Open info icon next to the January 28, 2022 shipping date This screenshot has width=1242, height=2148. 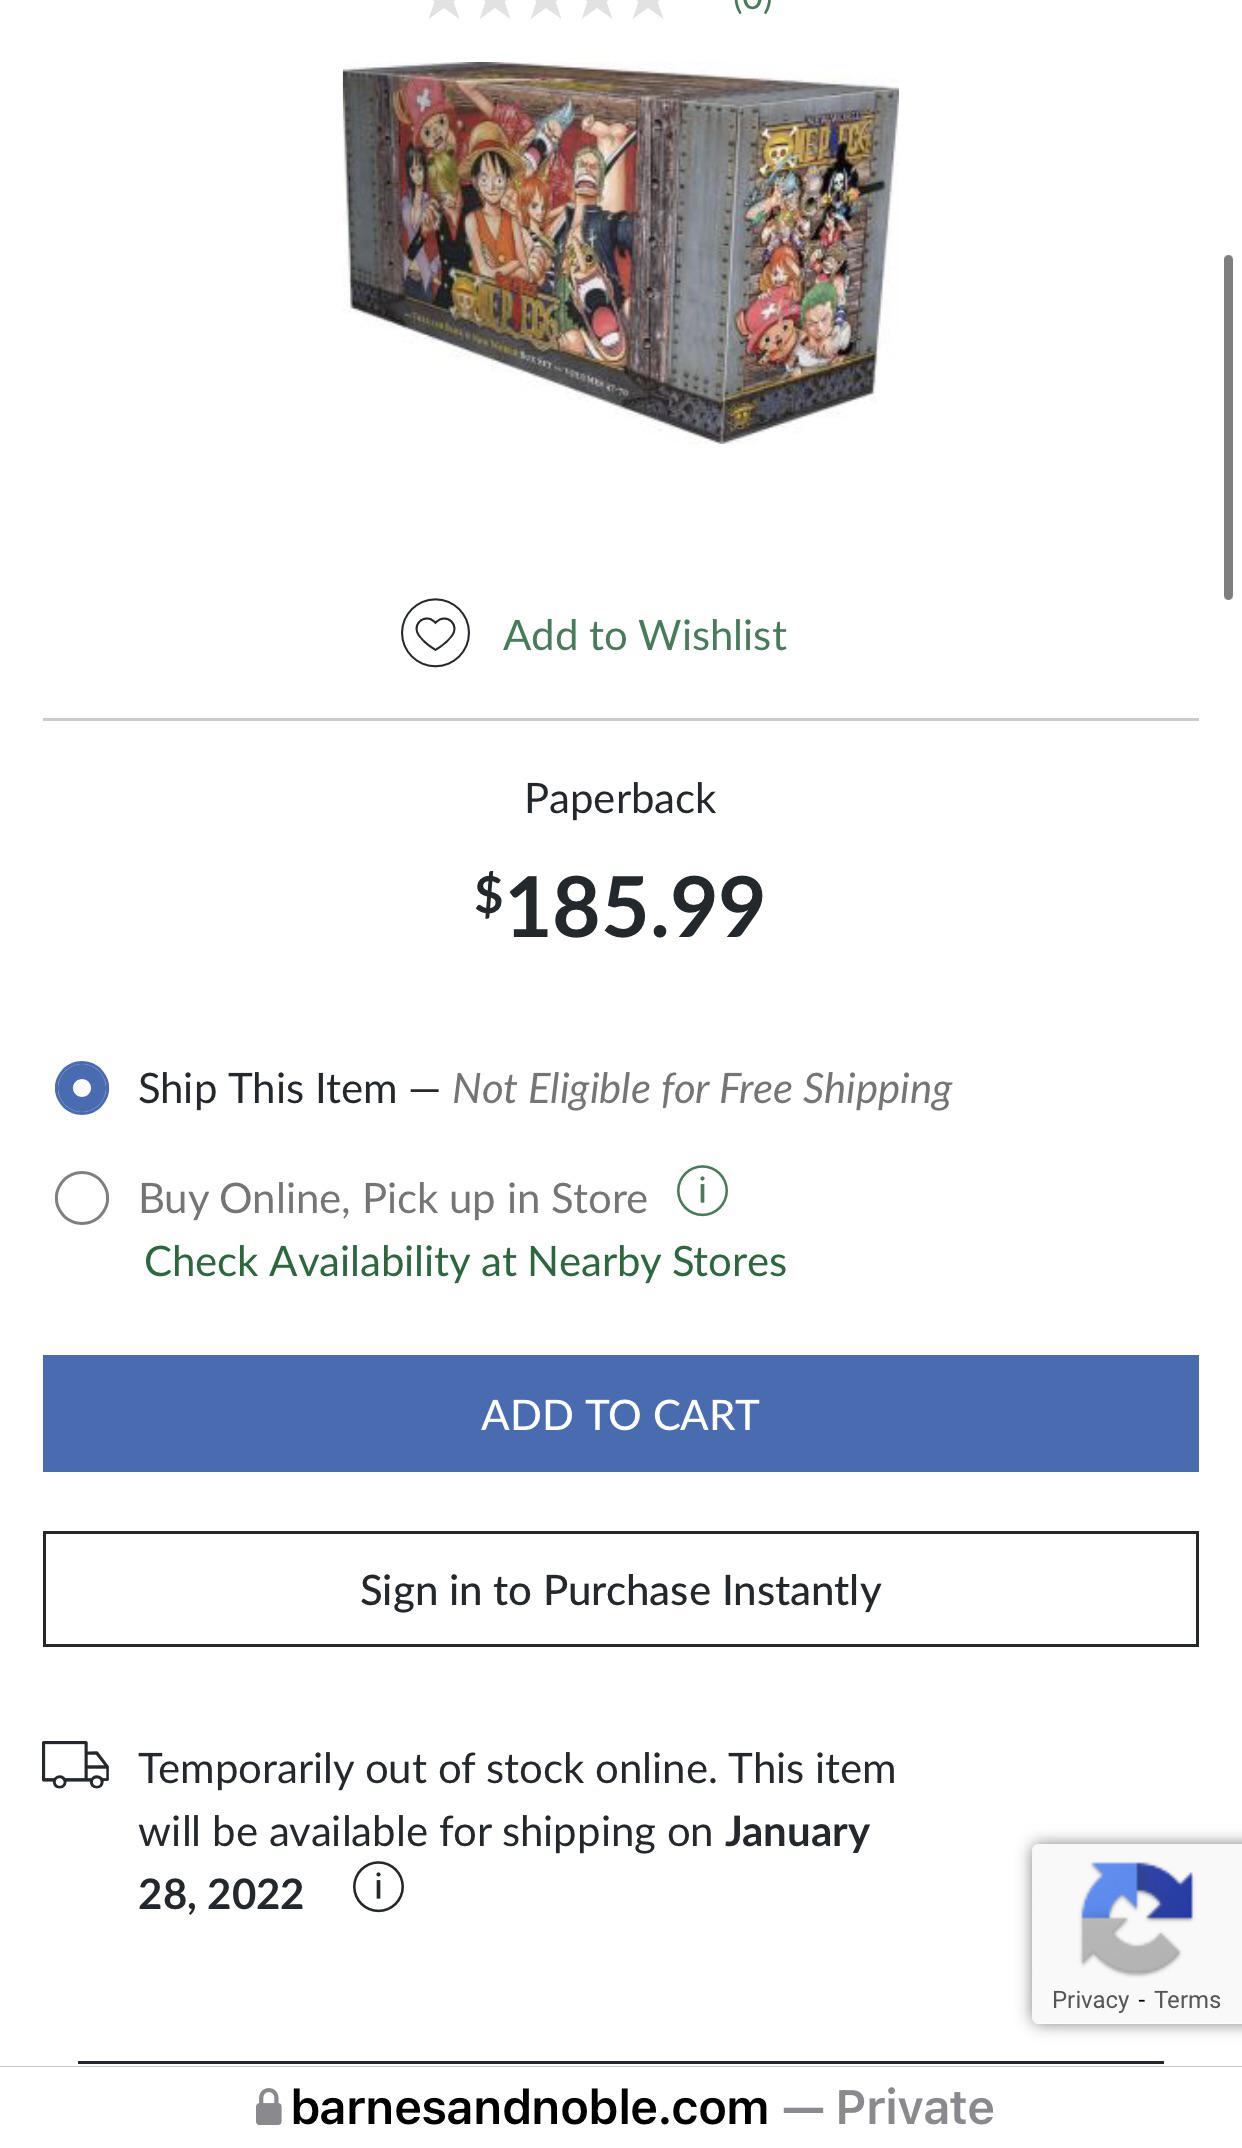(378, 1887)
